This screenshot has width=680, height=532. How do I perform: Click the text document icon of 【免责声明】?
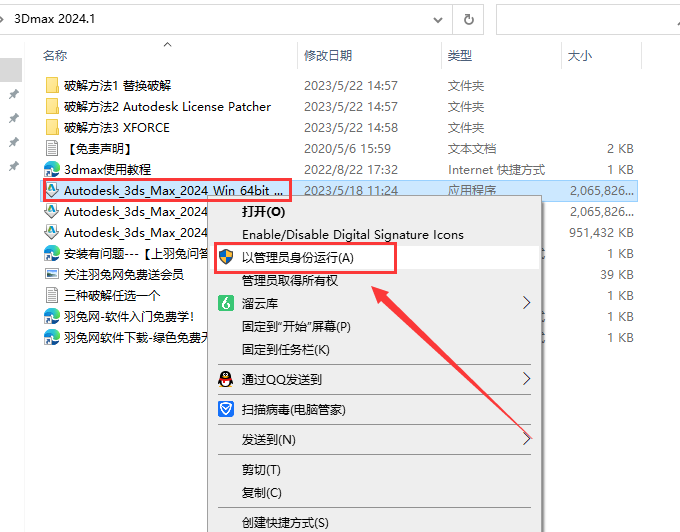pyautogui.click(x=52, y=148)
